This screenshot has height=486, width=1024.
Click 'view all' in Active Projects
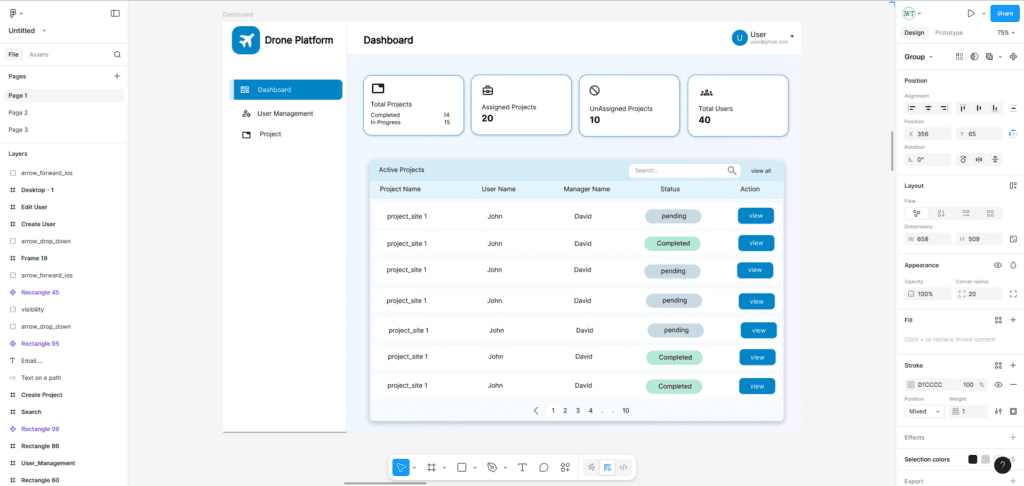pyautogui.click(x=761, y=171)
